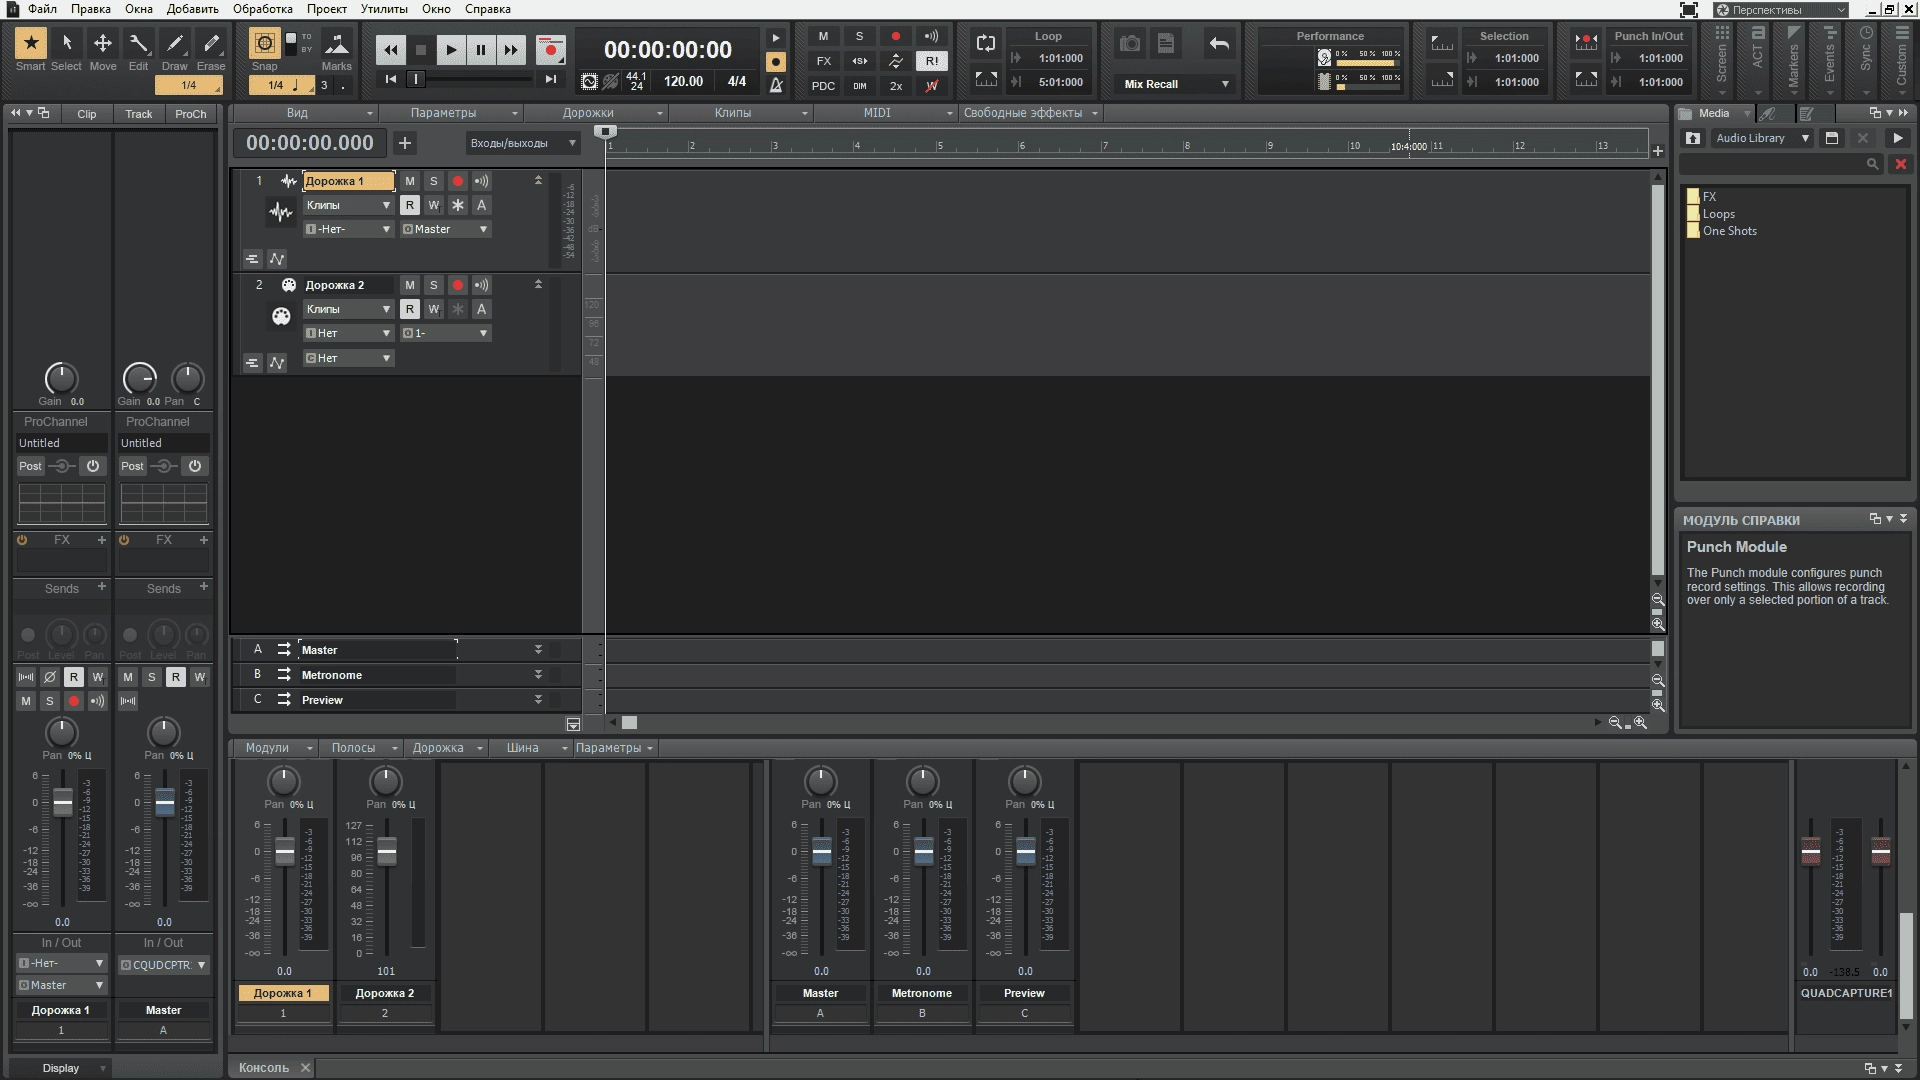Pick the Edit tool
This screenshot has height=1080, width=1920.
[x=139, y=43]
